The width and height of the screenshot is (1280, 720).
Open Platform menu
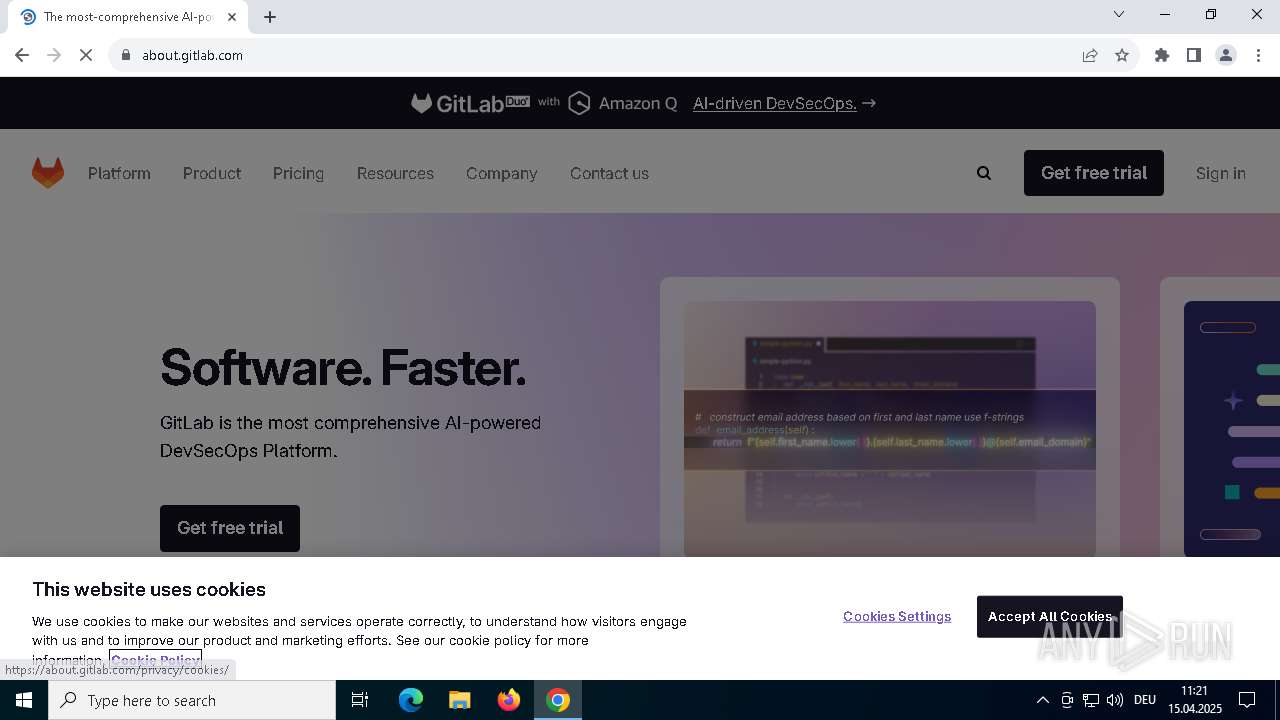coord(119,173)
